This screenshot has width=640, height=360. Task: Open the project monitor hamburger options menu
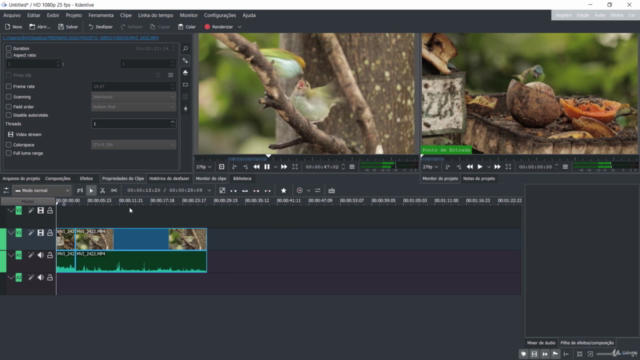[x=565, y=167]
